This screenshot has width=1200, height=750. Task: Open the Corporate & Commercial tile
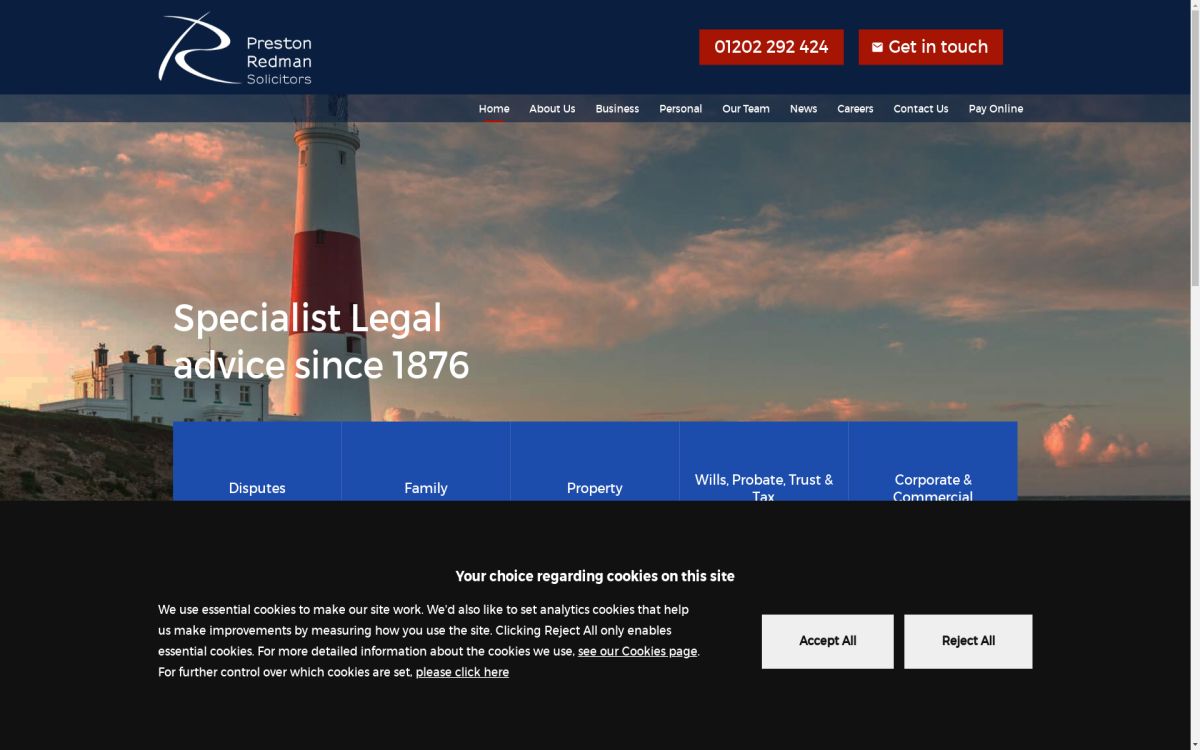933,468
